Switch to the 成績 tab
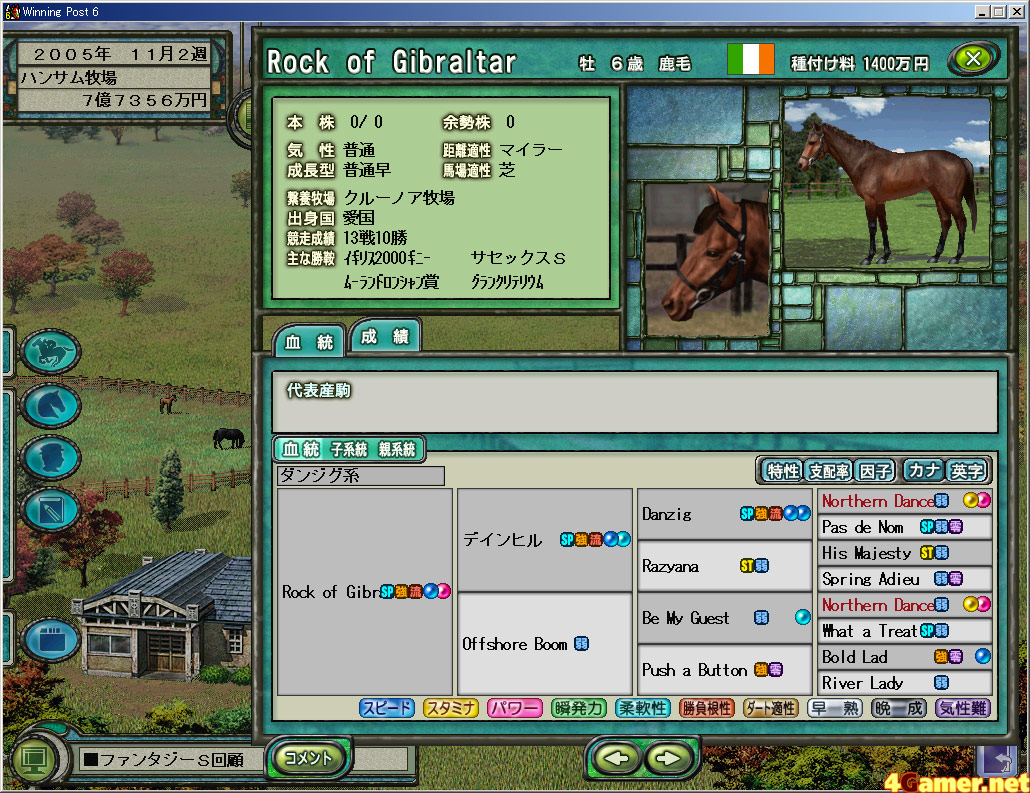This screenshot has width=1030, height=793. [385, 336]
